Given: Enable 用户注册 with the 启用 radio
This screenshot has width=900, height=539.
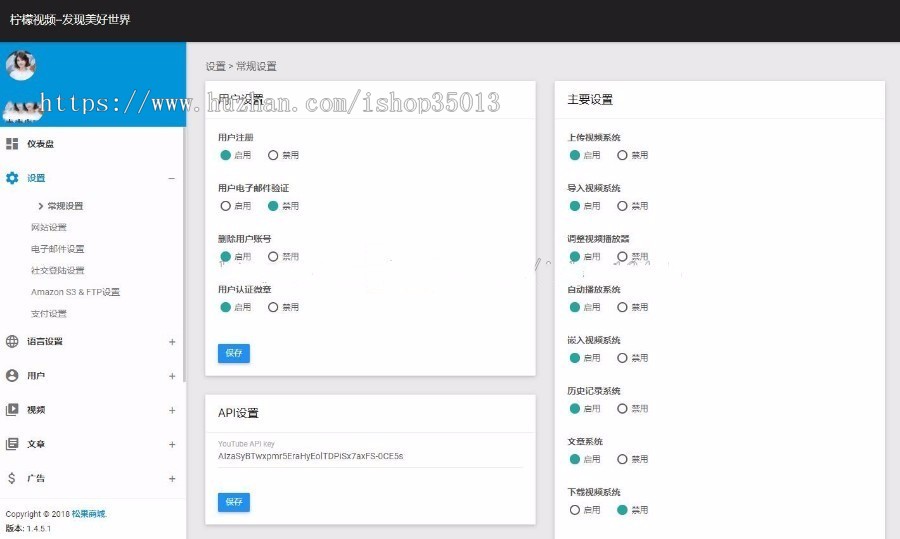Looking at the screenshot, I should pyautogui.click(x=226, y=155).
